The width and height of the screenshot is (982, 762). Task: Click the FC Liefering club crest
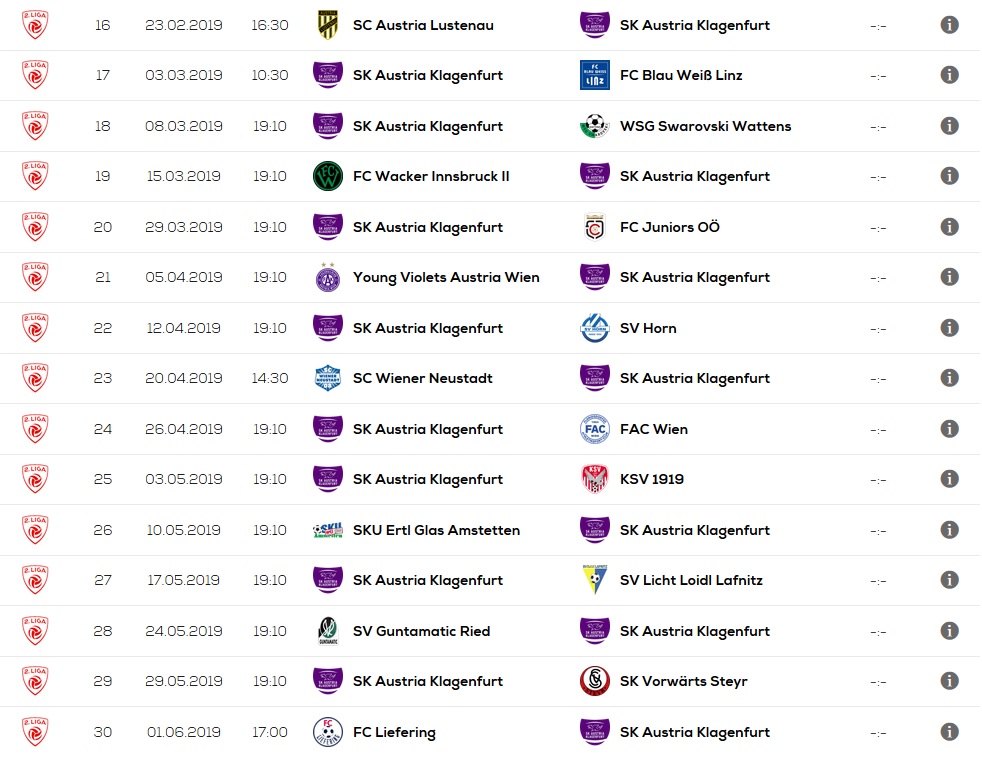328,732
